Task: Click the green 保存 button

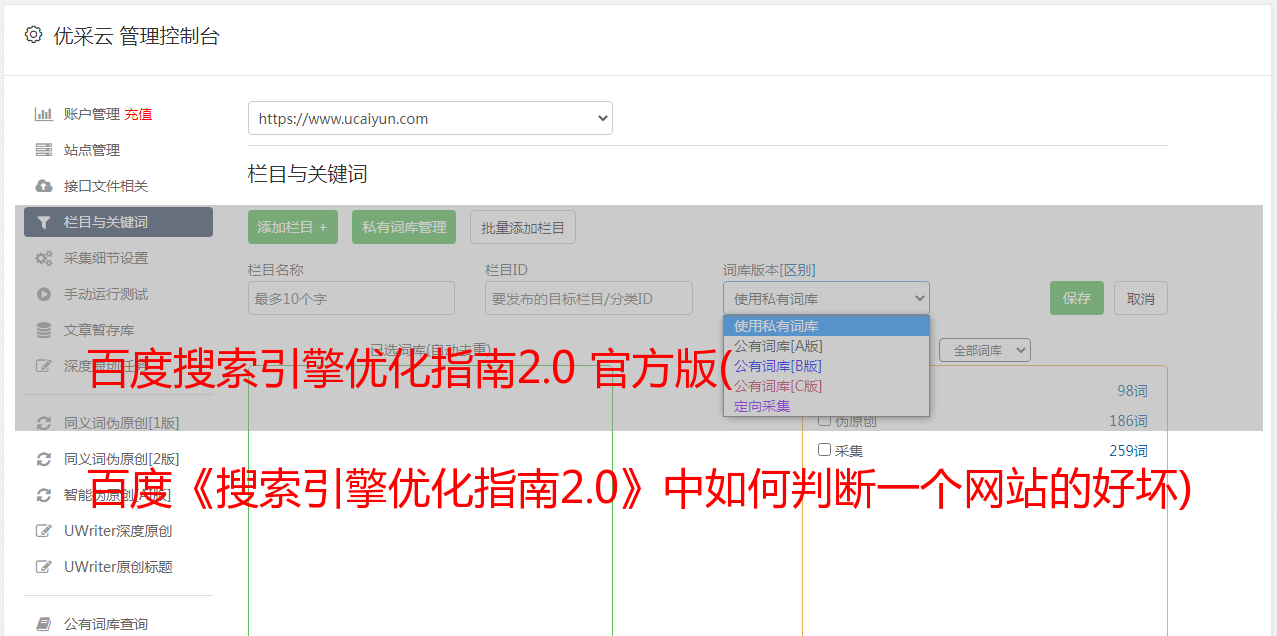Action: click(x=1077, y=298)
